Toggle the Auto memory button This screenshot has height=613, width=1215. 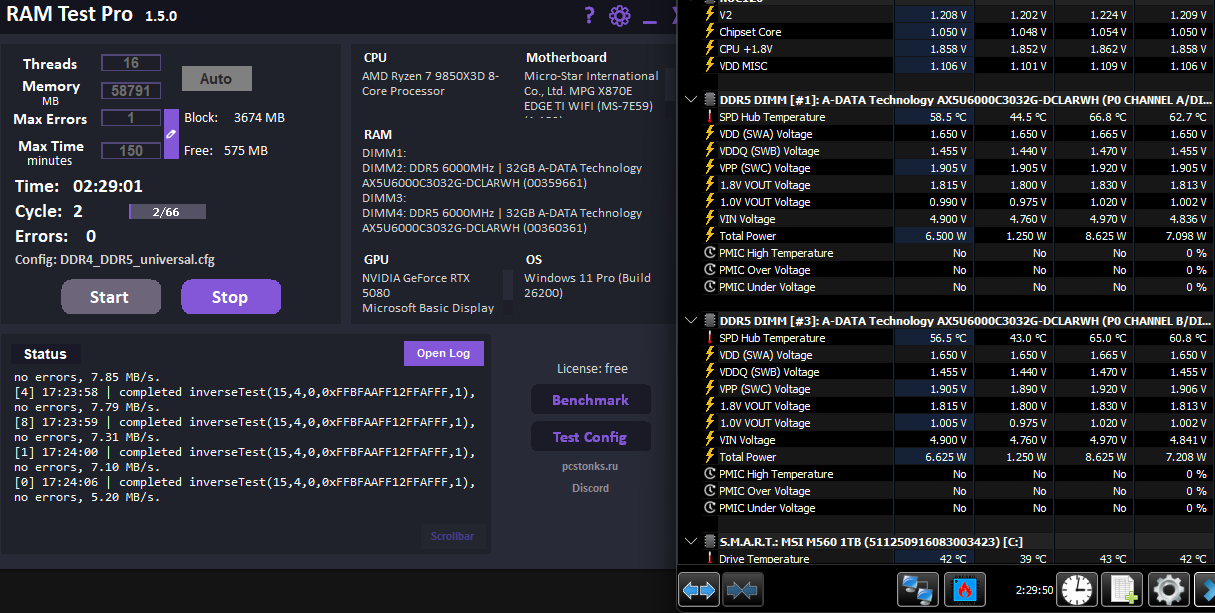pos(216,79)
